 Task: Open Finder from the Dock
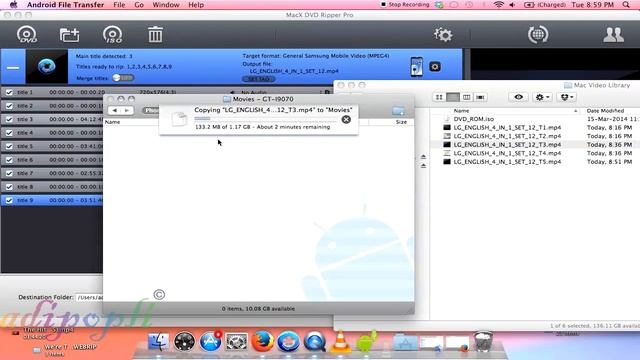(x=158, y=341)
